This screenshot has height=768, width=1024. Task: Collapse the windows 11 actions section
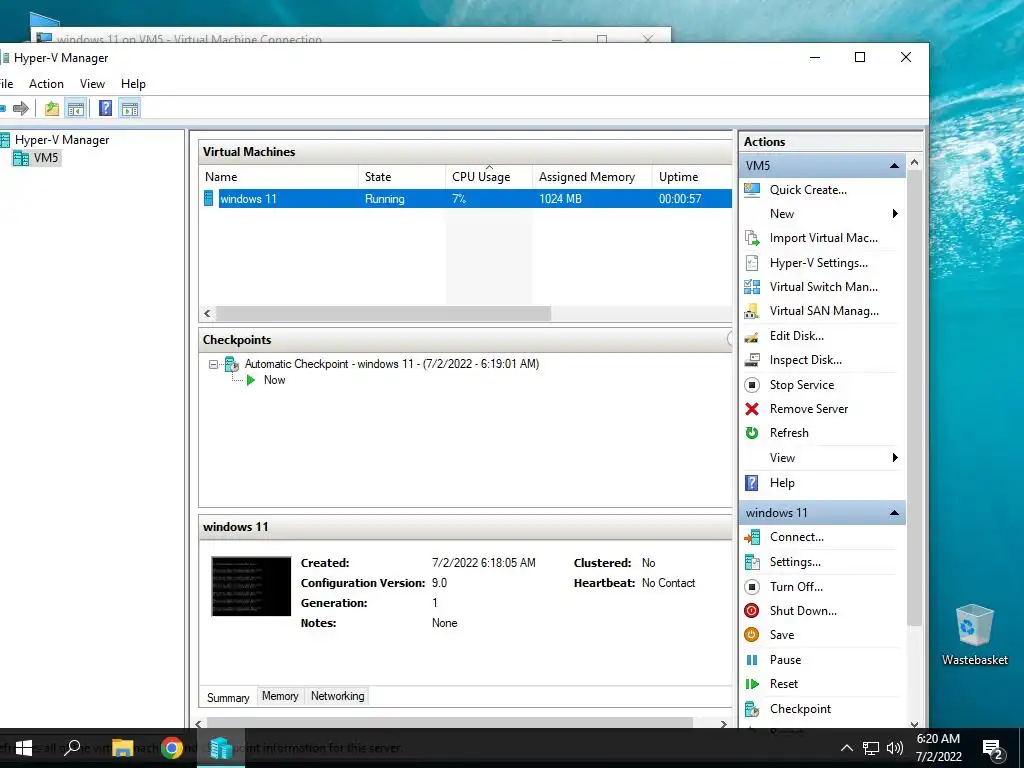(x=894, y=513)
